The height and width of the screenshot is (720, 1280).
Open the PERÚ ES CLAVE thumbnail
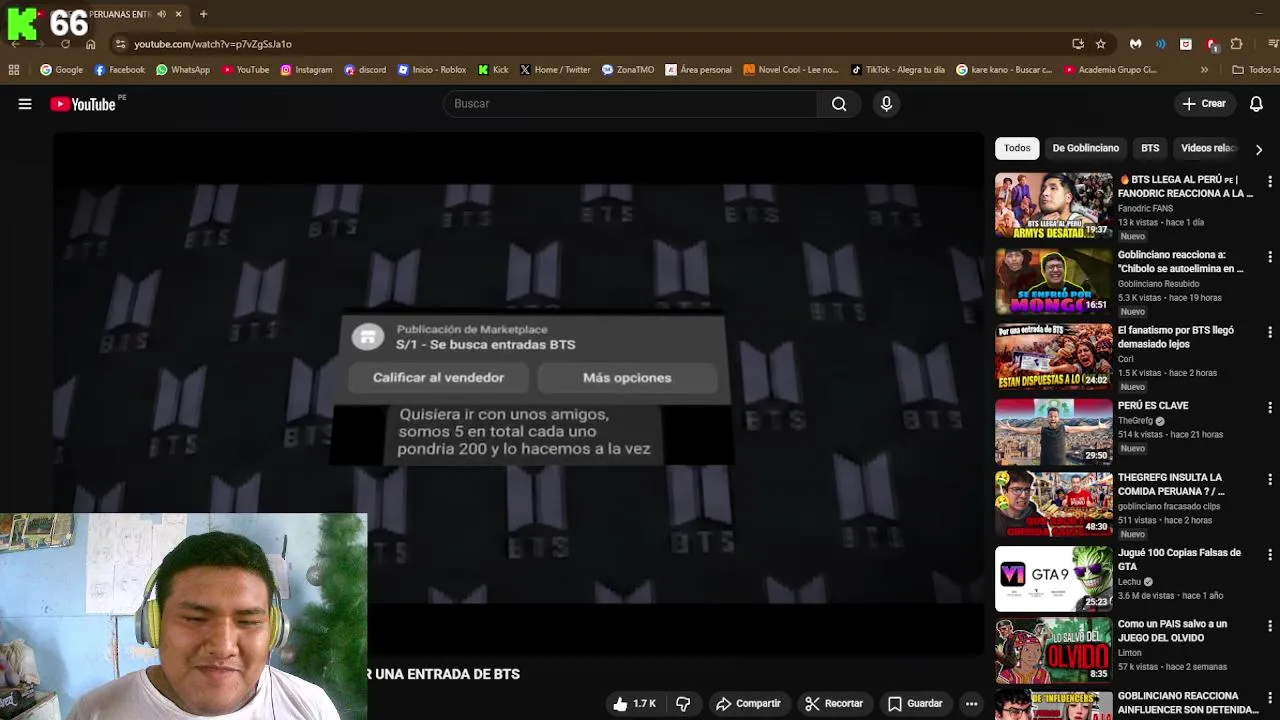pos(1053,432)
